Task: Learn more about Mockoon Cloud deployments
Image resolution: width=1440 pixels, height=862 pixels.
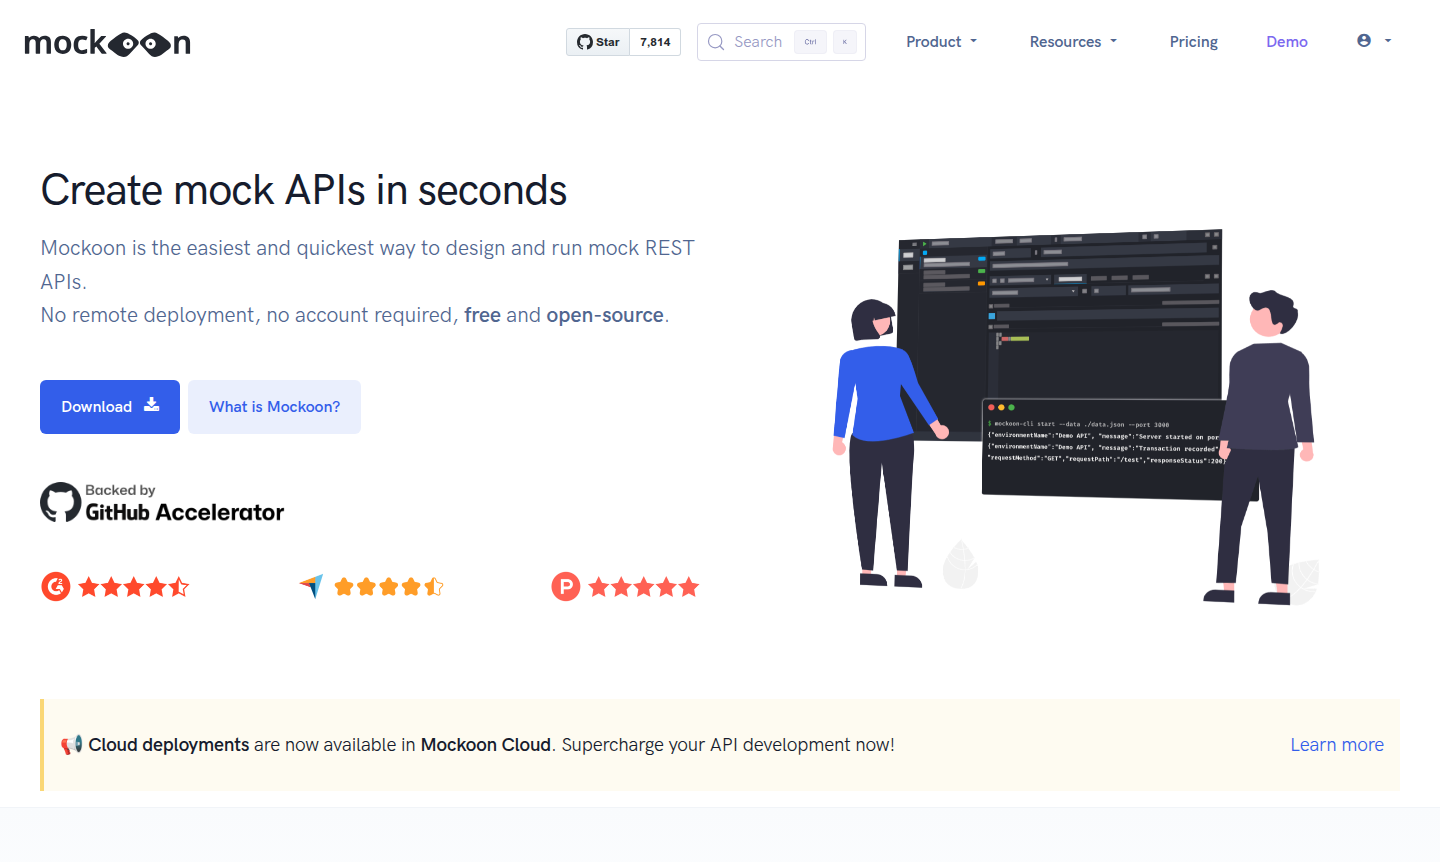Action: point(1337,744)
